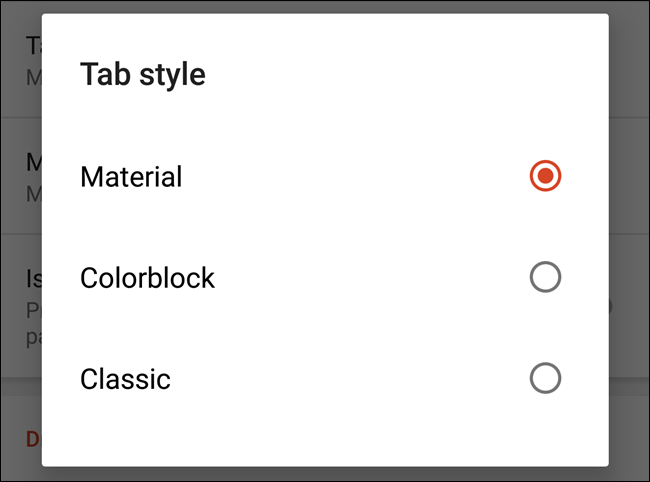The width and height of the screenshot is (650, 482).
Task: Click the Tab style dialog title
Action: coord(142,75)
